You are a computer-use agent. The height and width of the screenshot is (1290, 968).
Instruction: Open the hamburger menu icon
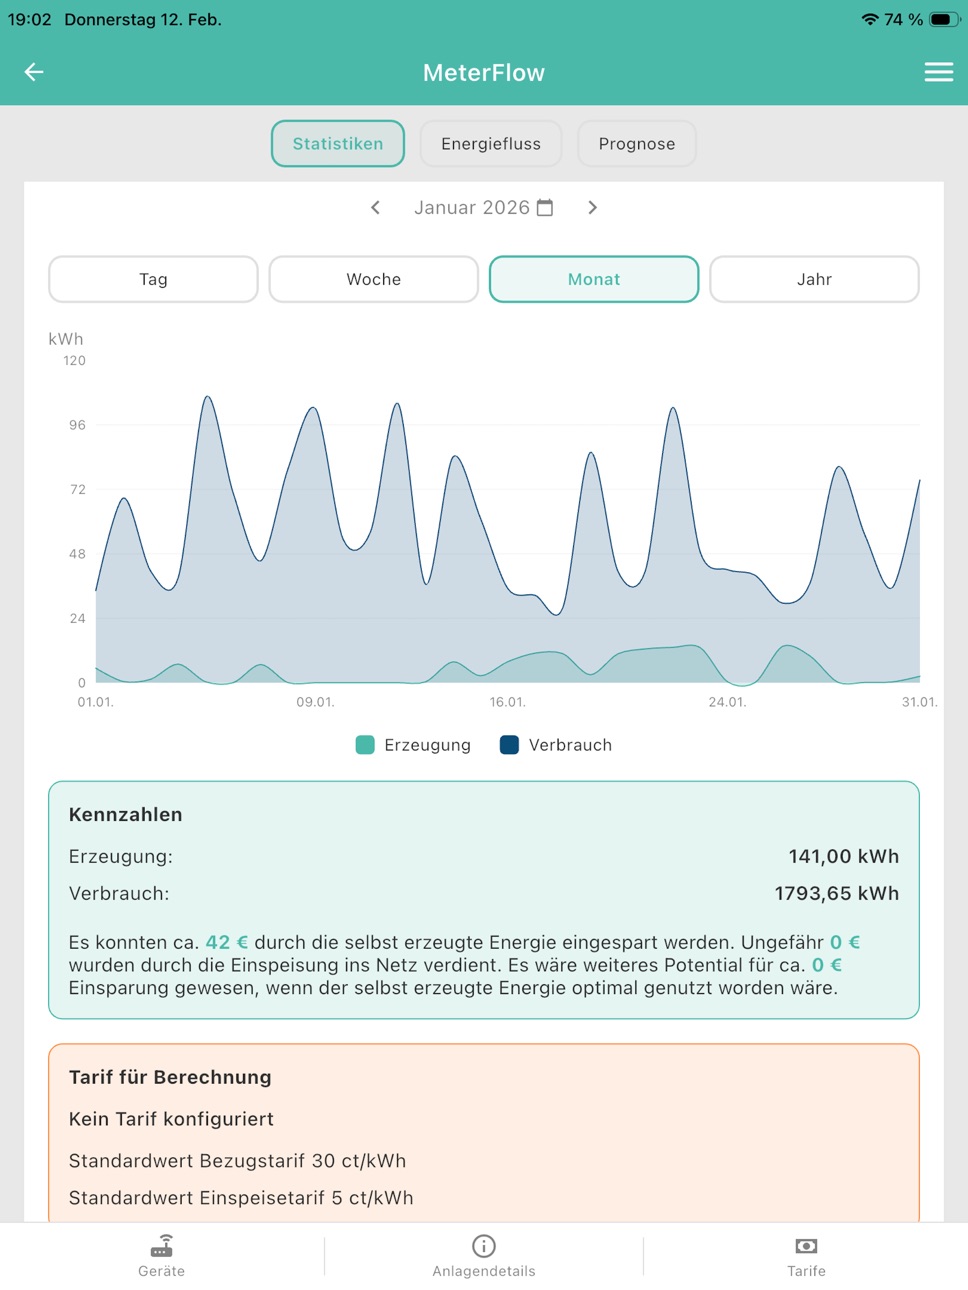coord(938,72)
